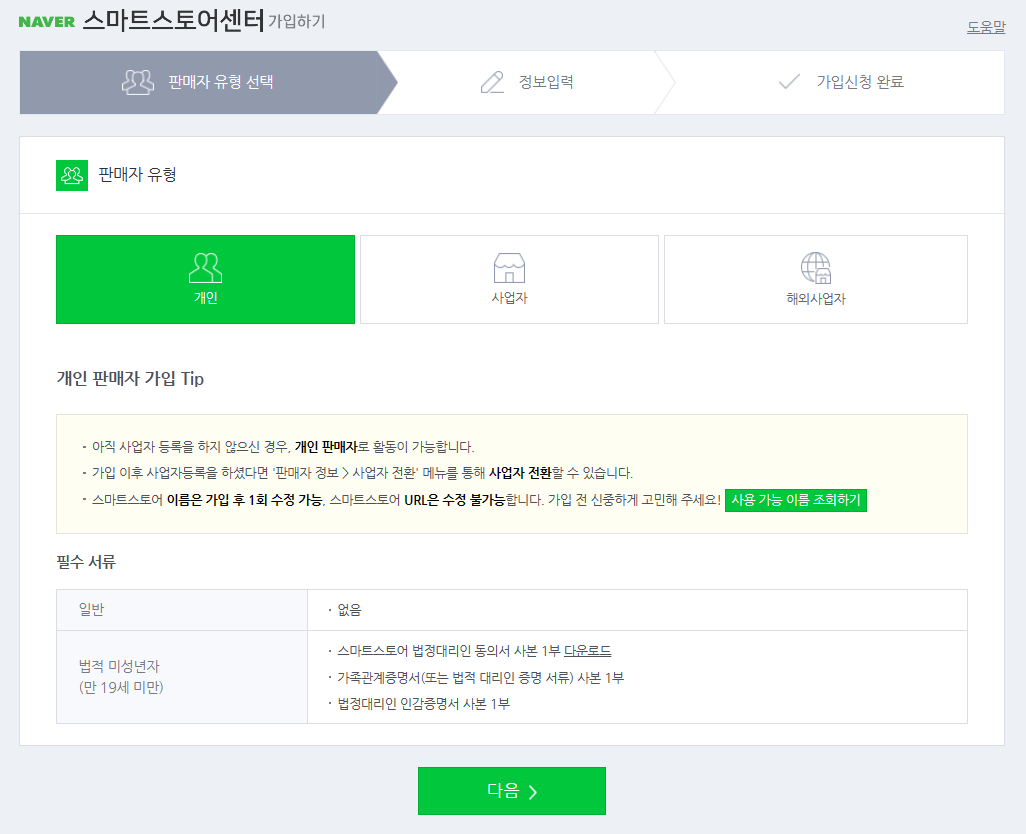The image size is (1026, 834).
Task: Click the 일반 table row label
Action: coord(92,610)
